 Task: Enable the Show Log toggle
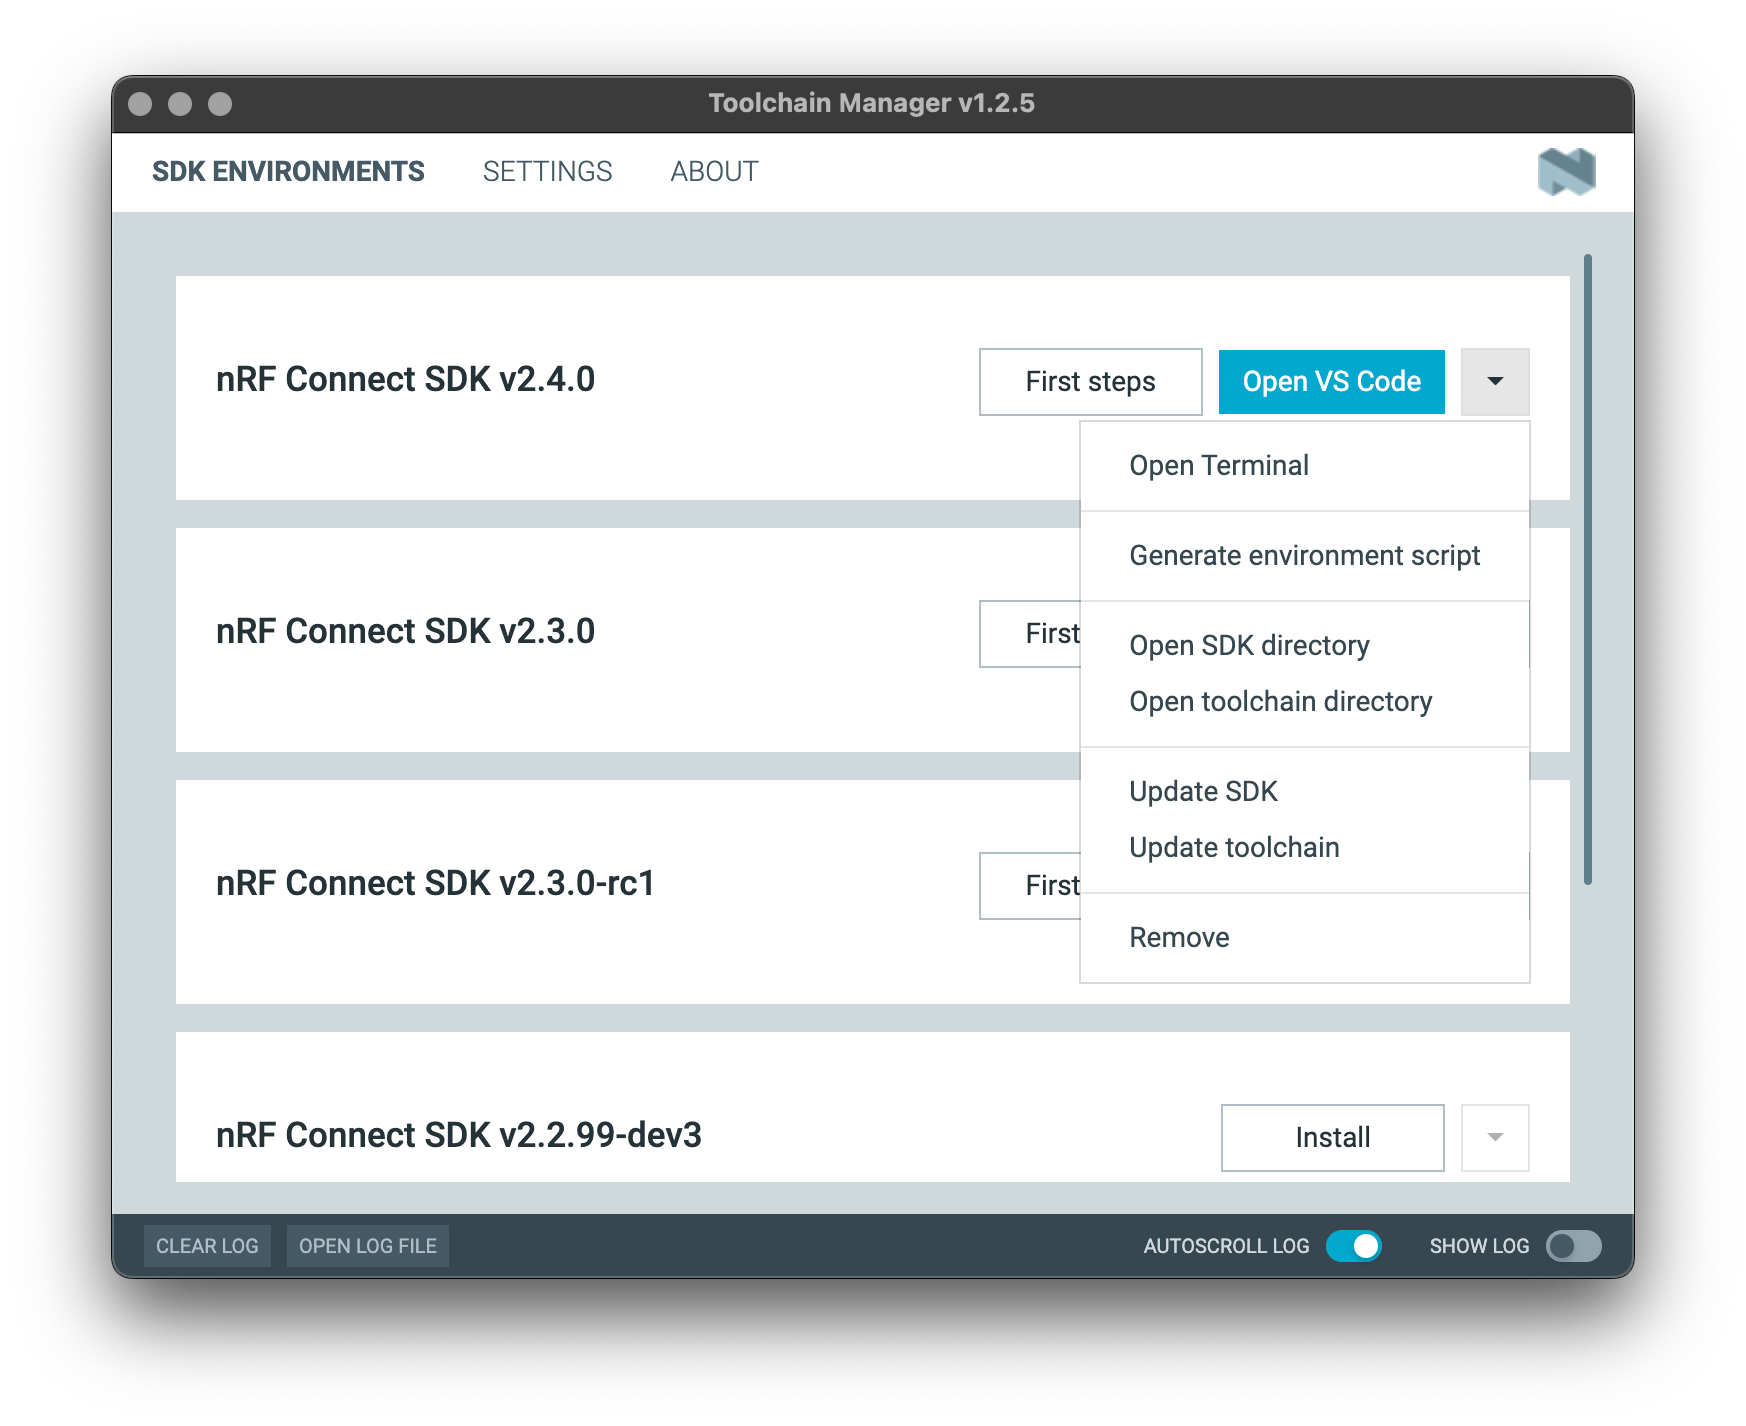tap(1573, 1246)
